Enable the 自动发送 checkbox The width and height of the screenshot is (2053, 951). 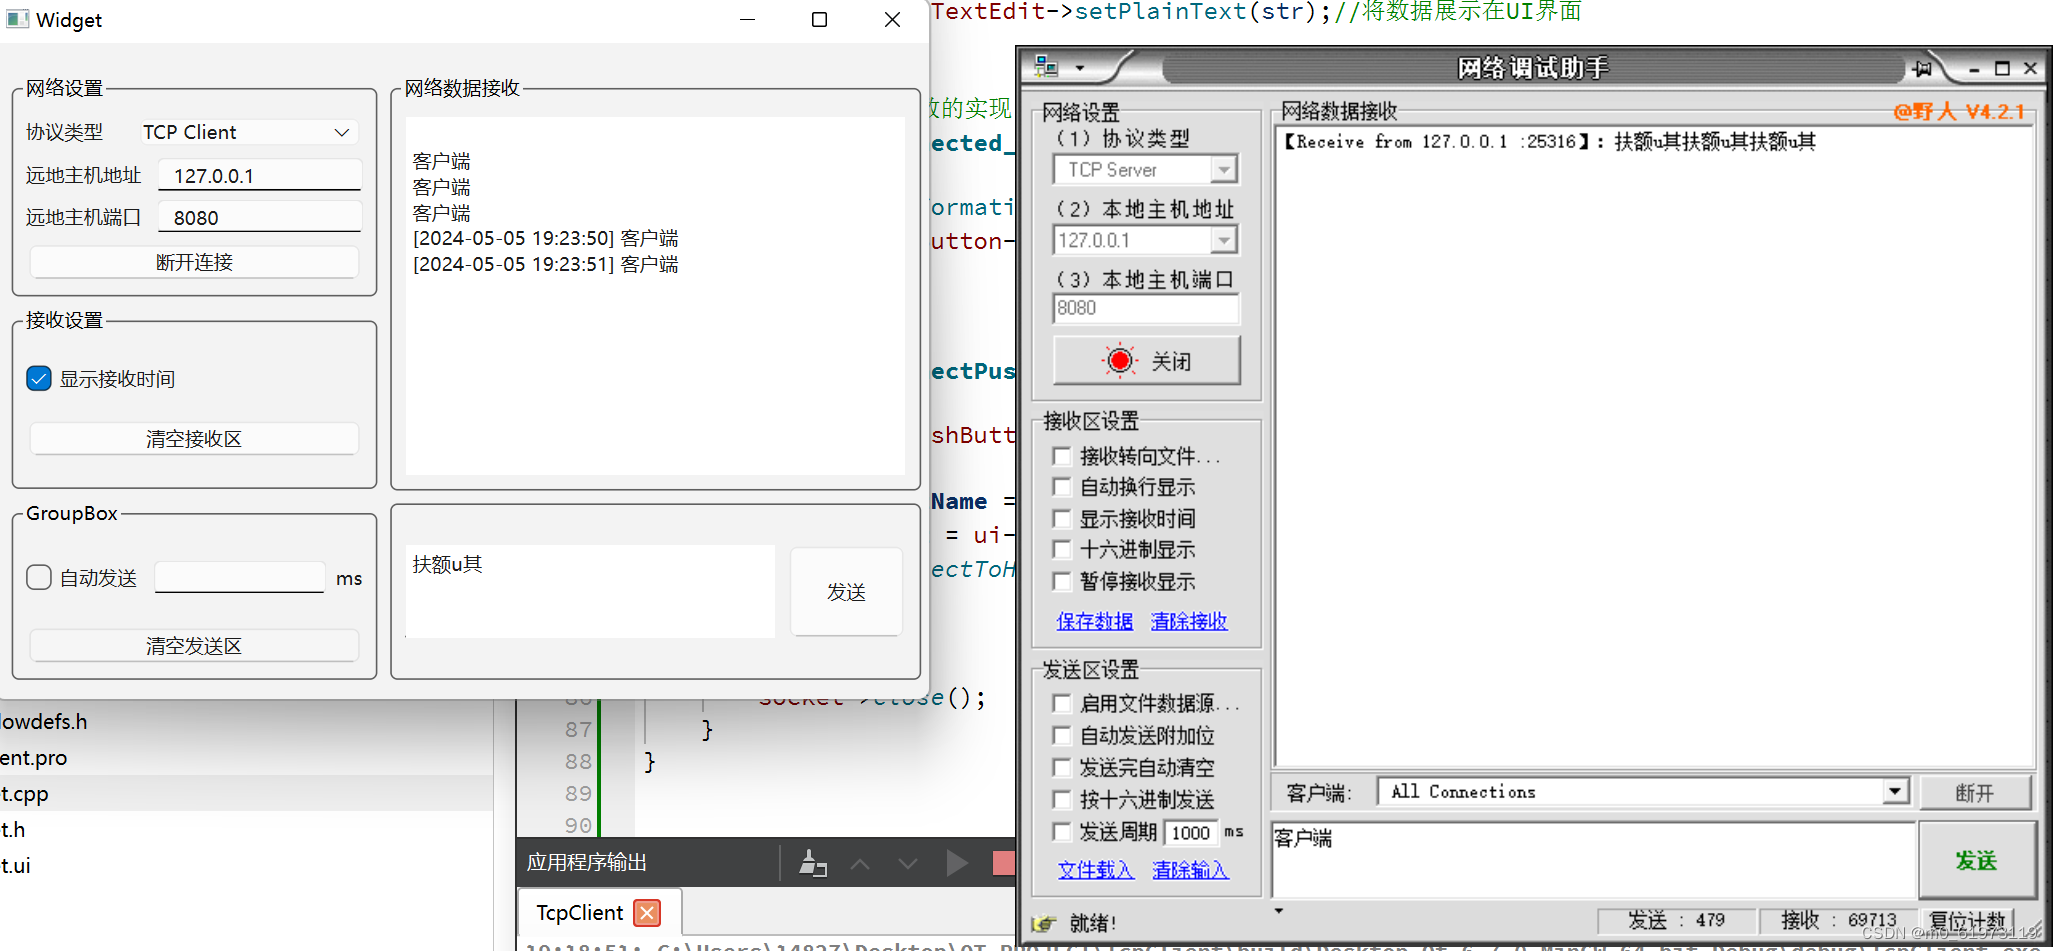click(x=39, y=577)
